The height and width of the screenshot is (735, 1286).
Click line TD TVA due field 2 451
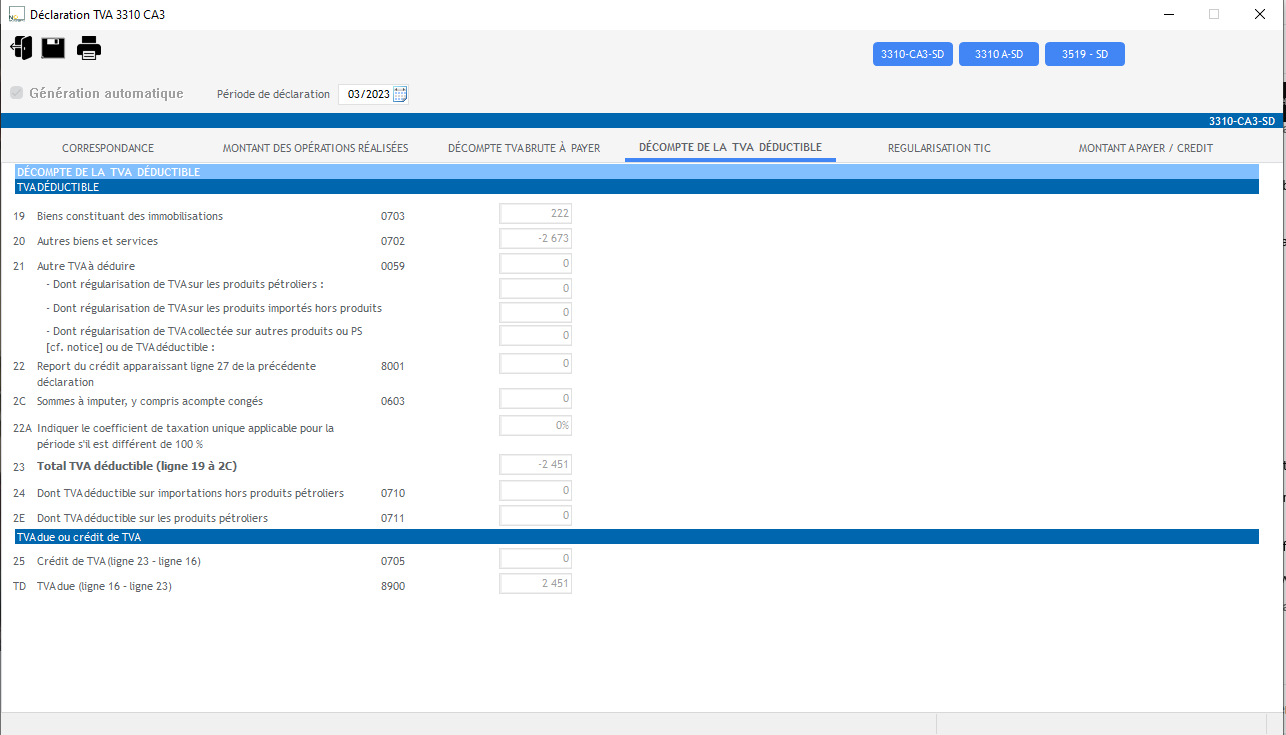click(x=535, y=583)
